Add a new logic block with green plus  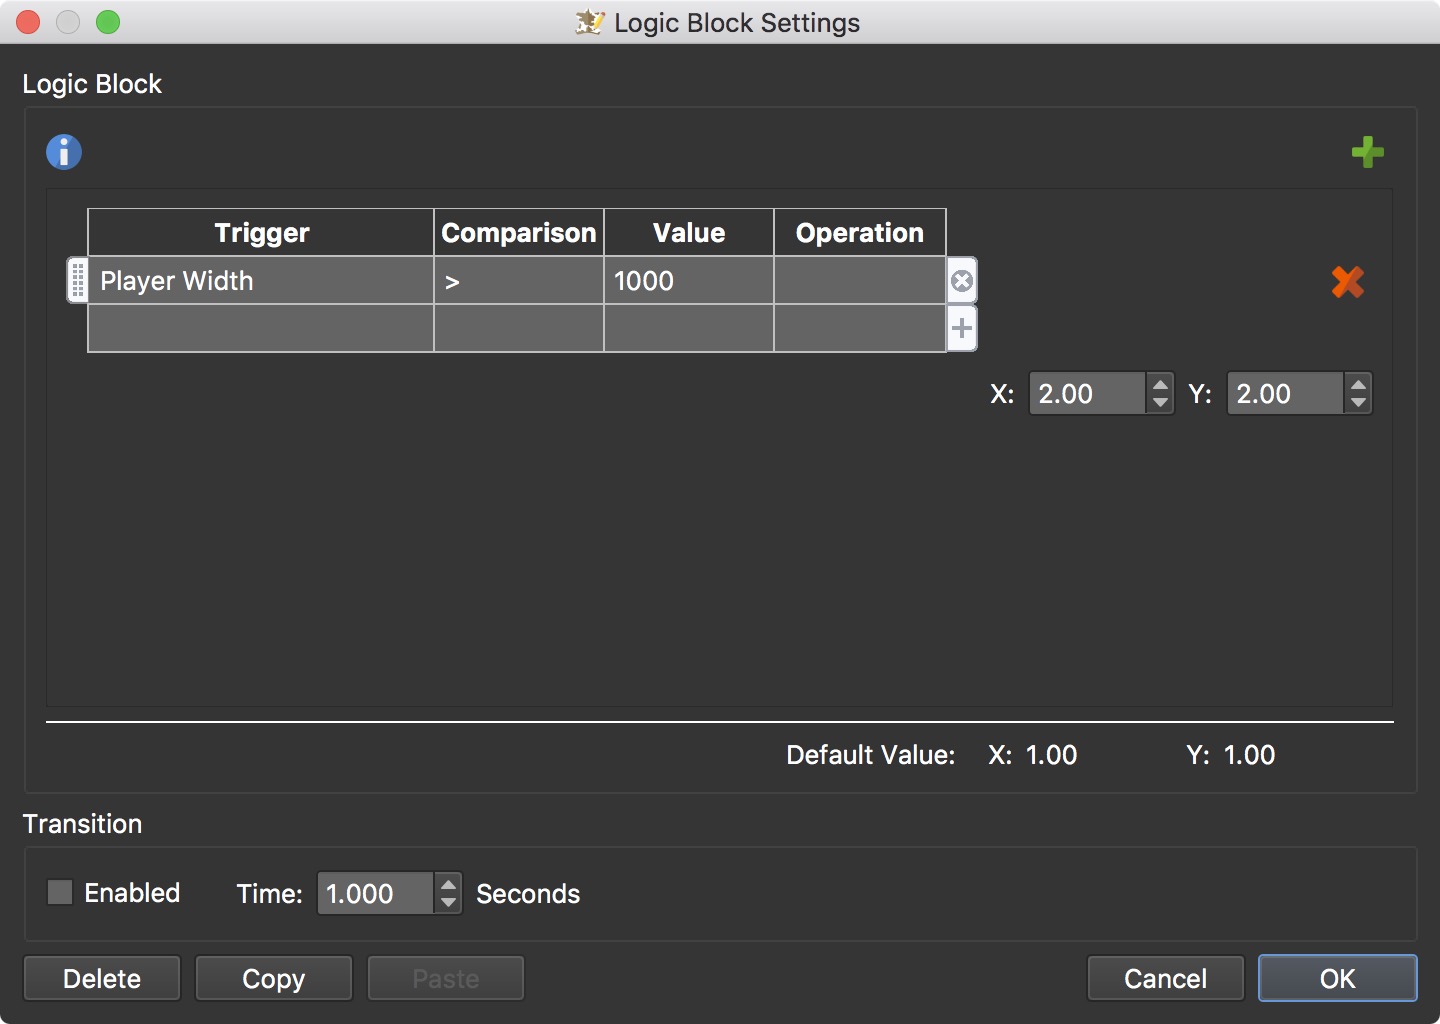1367,152
